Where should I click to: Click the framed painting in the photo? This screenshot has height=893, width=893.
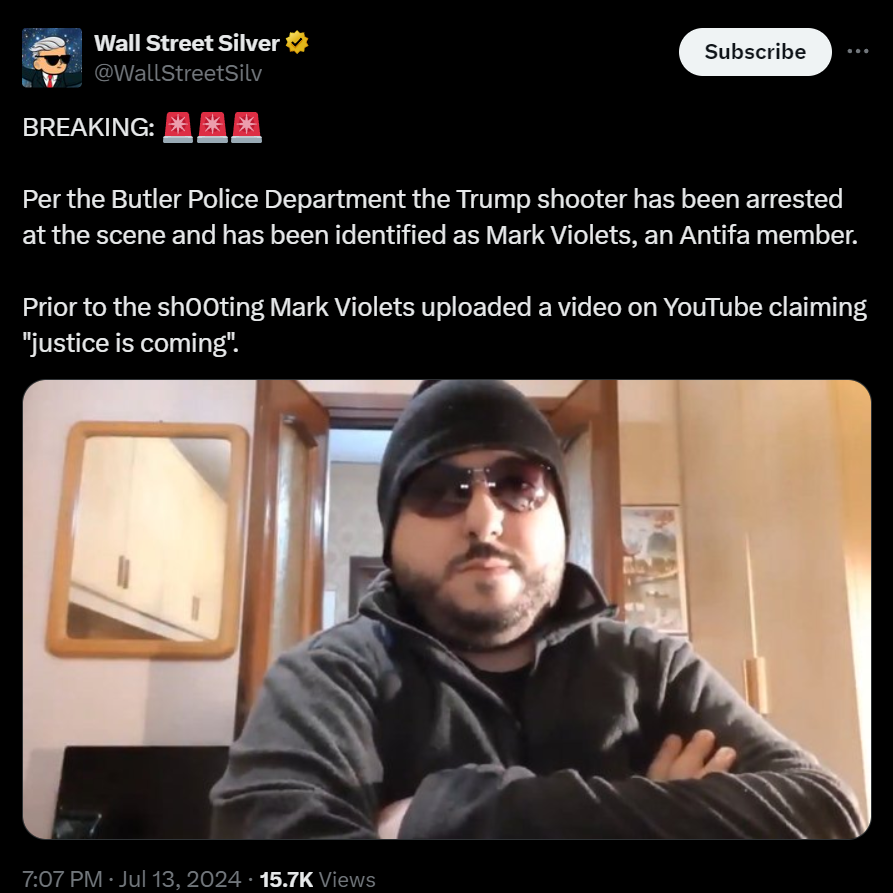651,568
